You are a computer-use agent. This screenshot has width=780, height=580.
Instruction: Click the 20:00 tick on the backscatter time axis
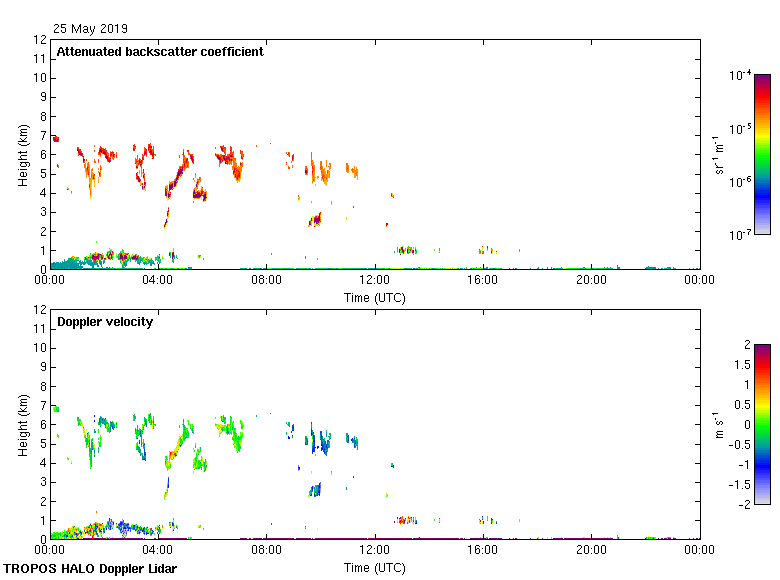pyautogui.click(x=591, y=281)
